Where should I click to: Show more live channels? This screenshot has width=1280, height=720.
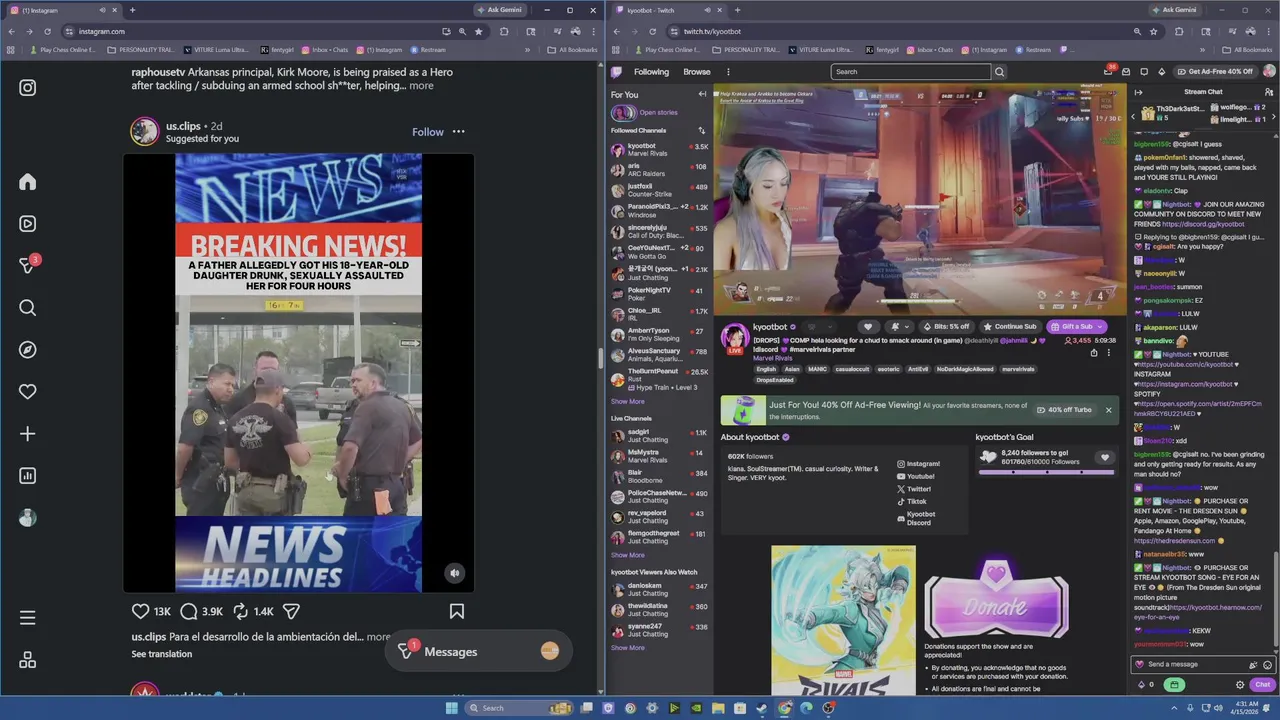[628, 556]
